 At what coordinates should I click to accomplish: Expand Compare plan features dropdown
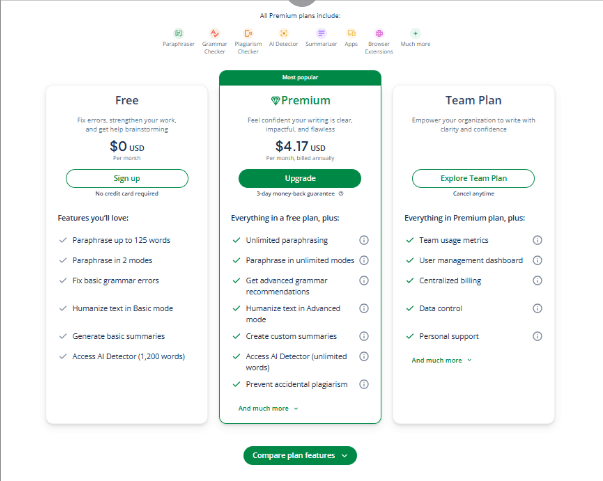pyautogui.click(x=300, y=455)
